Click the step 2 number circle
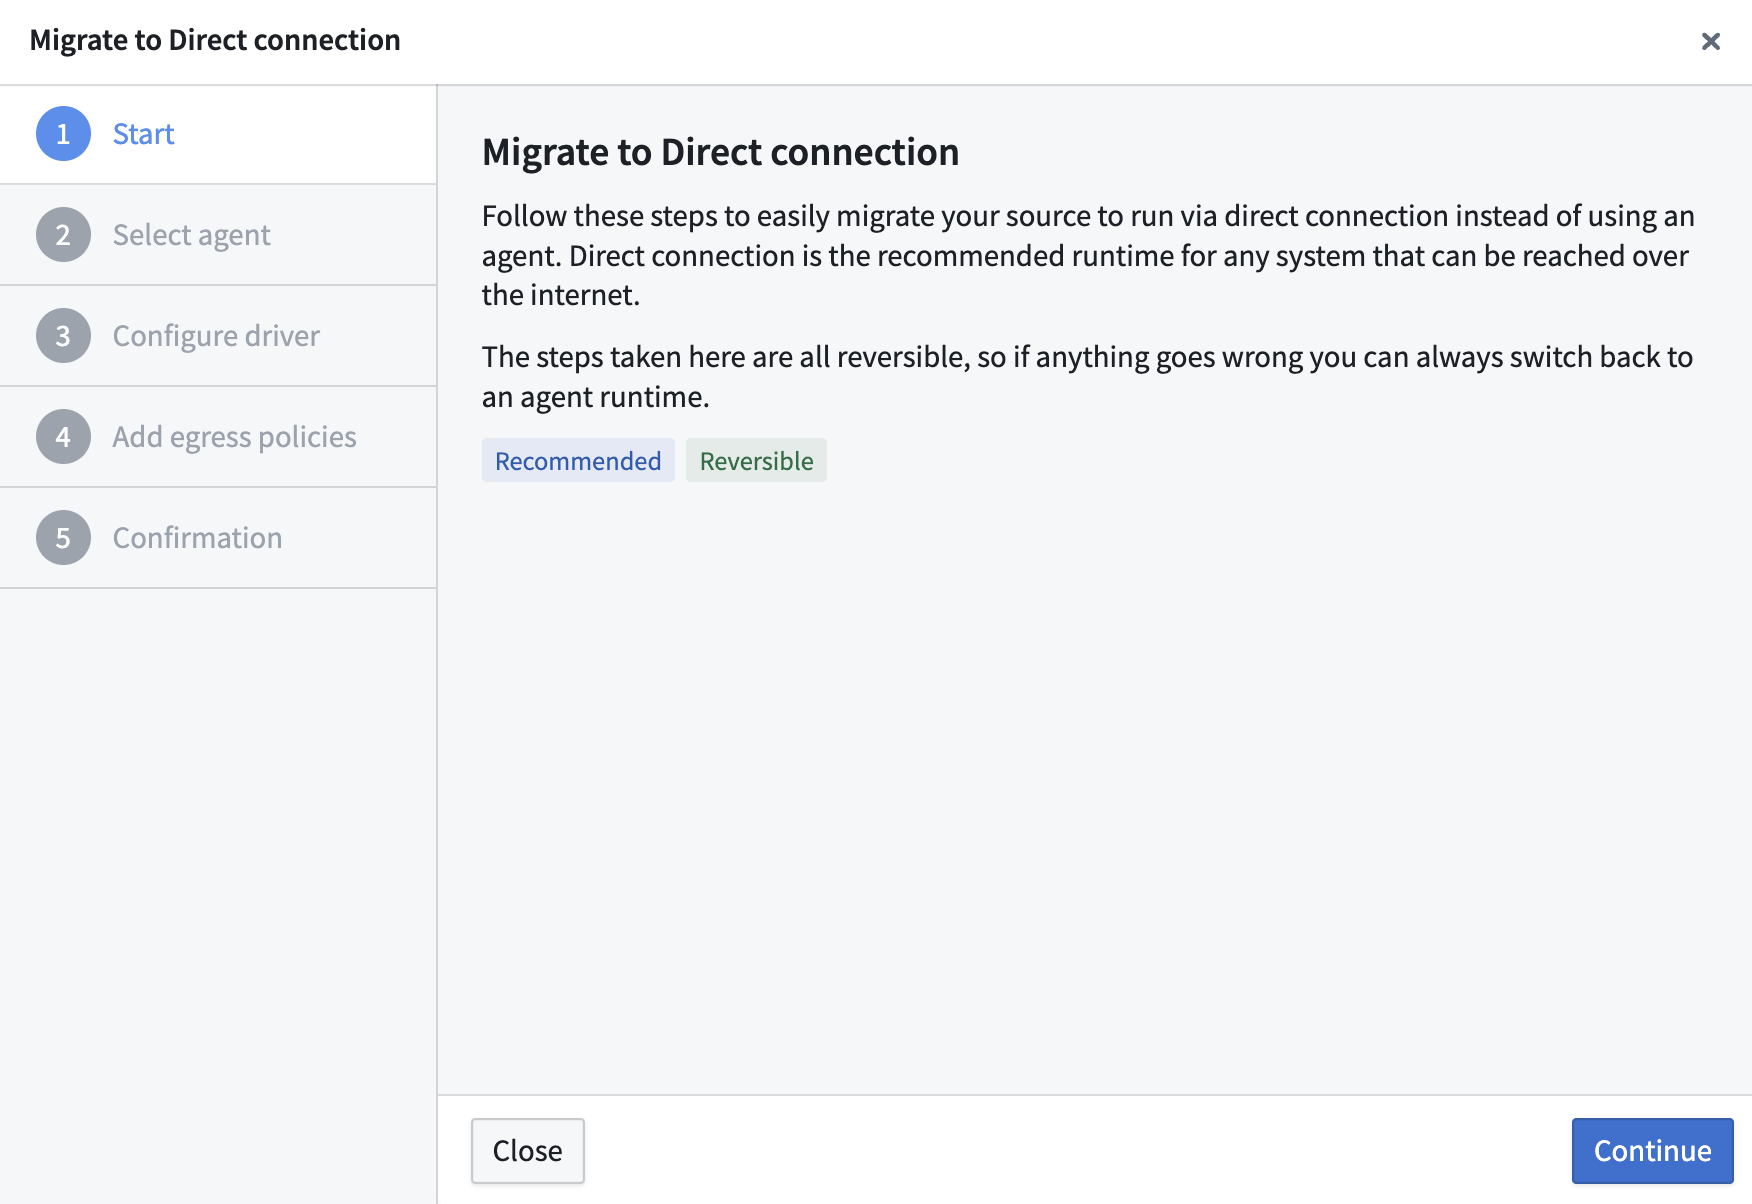Image resolution: width=1752 pixels, height=1204 pixels. (x=63, y=235)
